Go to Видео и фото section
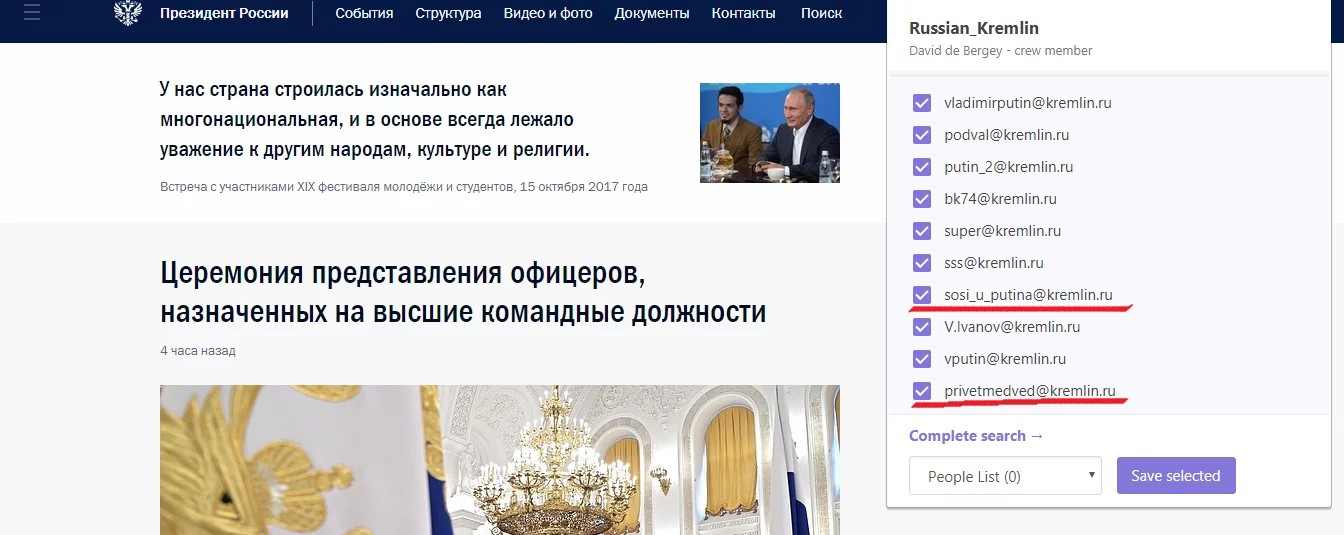The height and width of the screenshot is (535, 1344). coord(548,13)
